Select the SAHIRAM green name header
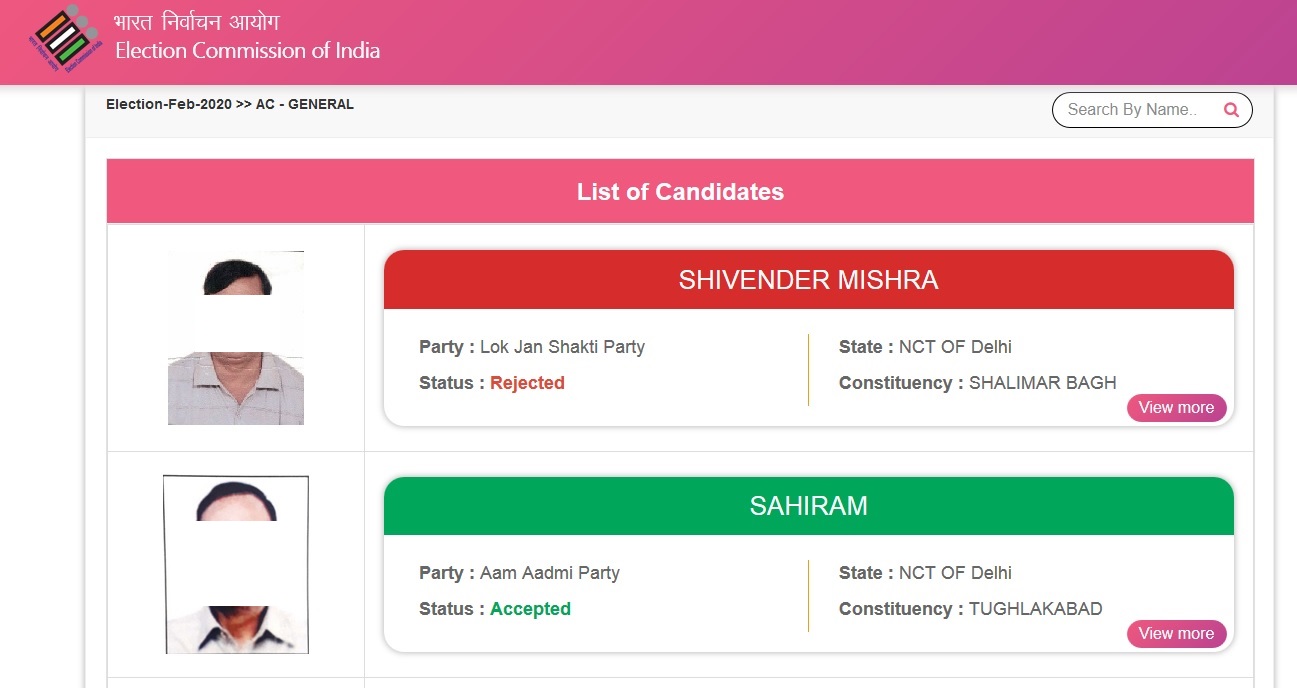 [x=809, y=506]
